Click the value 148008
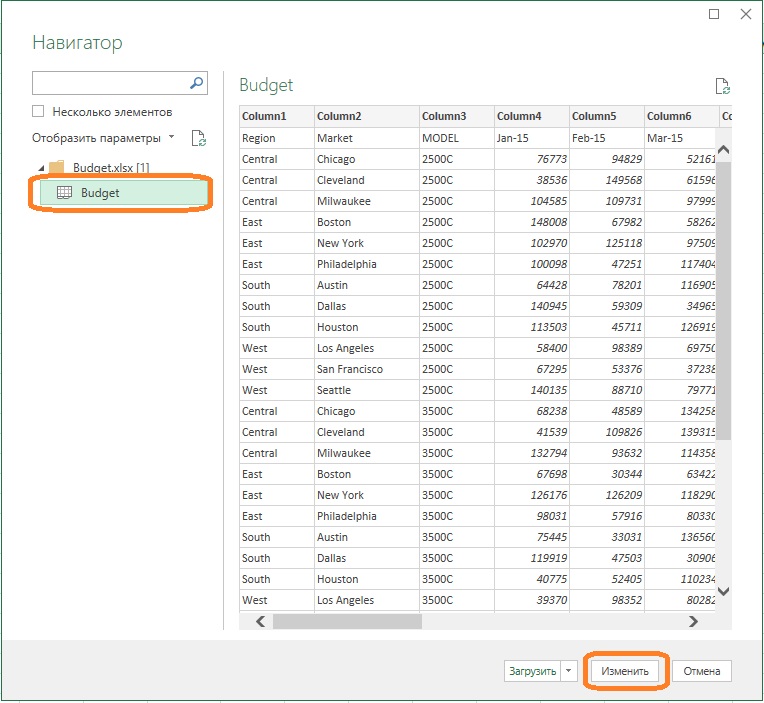764x703 pixels. pyautogui.click(x=549, y=222)
